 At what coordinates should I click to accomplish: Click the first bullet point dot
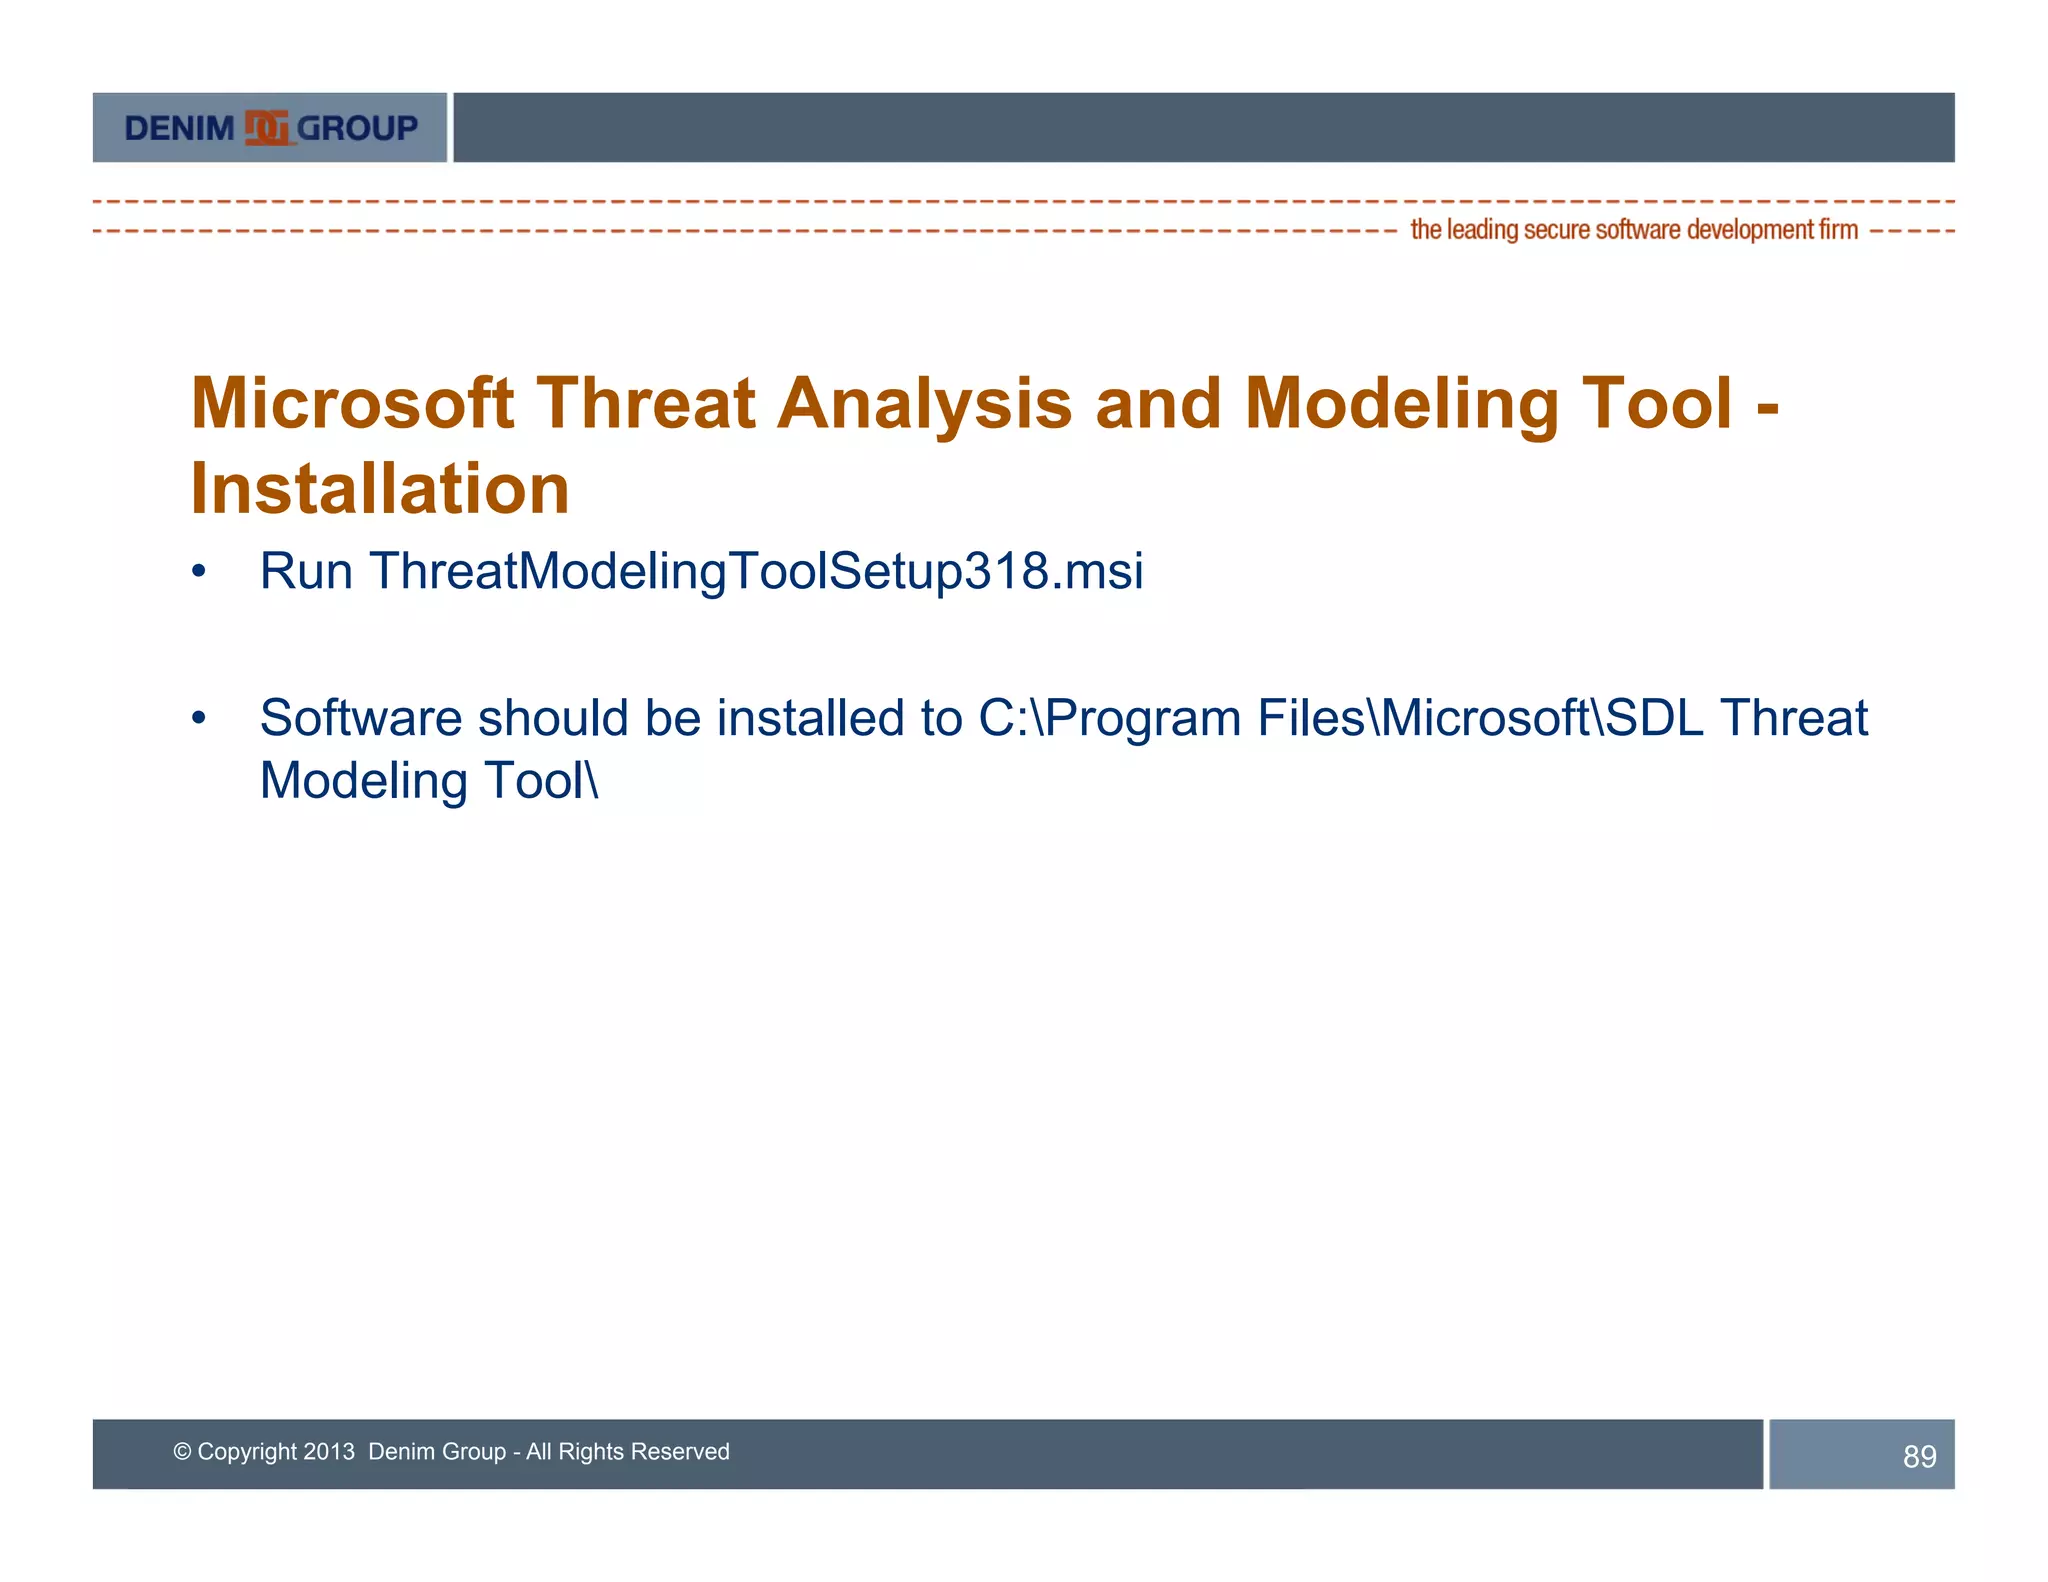coord(199,572)
